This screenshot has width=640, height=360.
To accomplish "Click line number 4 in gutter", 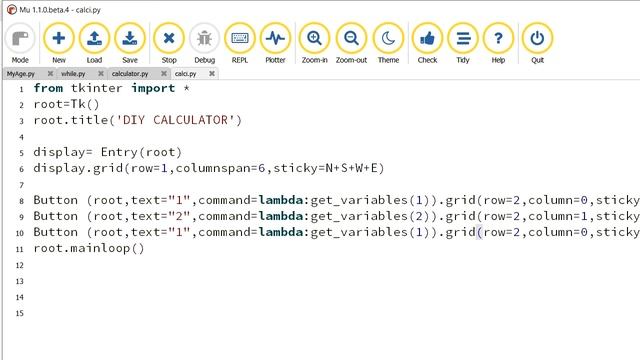I will pos(21,137).
